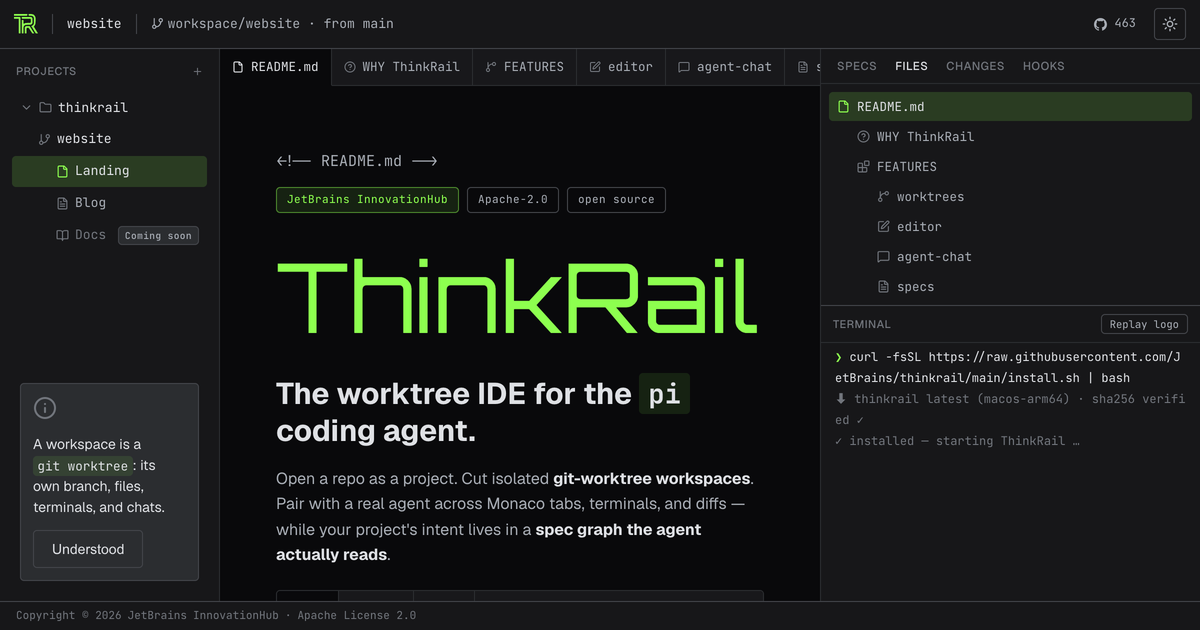The image size is (1200, 630).
Task: Click the README.md comment line above the badges
Action: 357,161
